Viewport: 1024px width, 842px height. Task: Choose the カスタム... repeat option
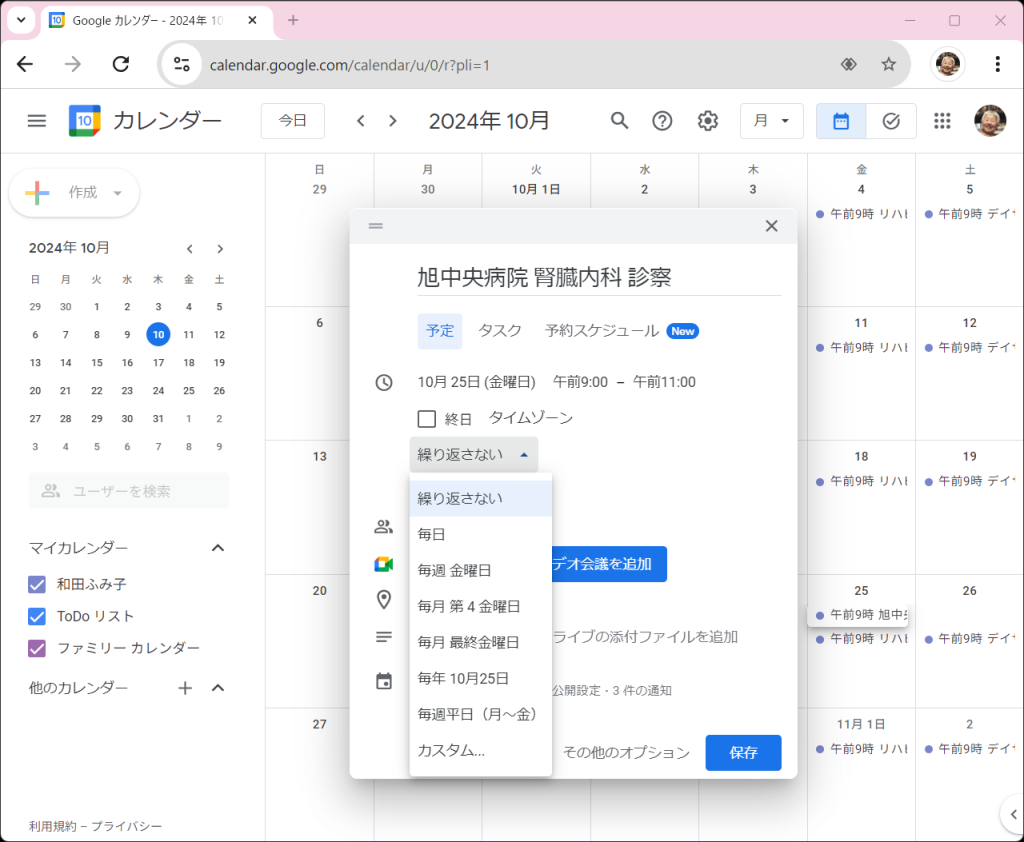pos(451,750)
